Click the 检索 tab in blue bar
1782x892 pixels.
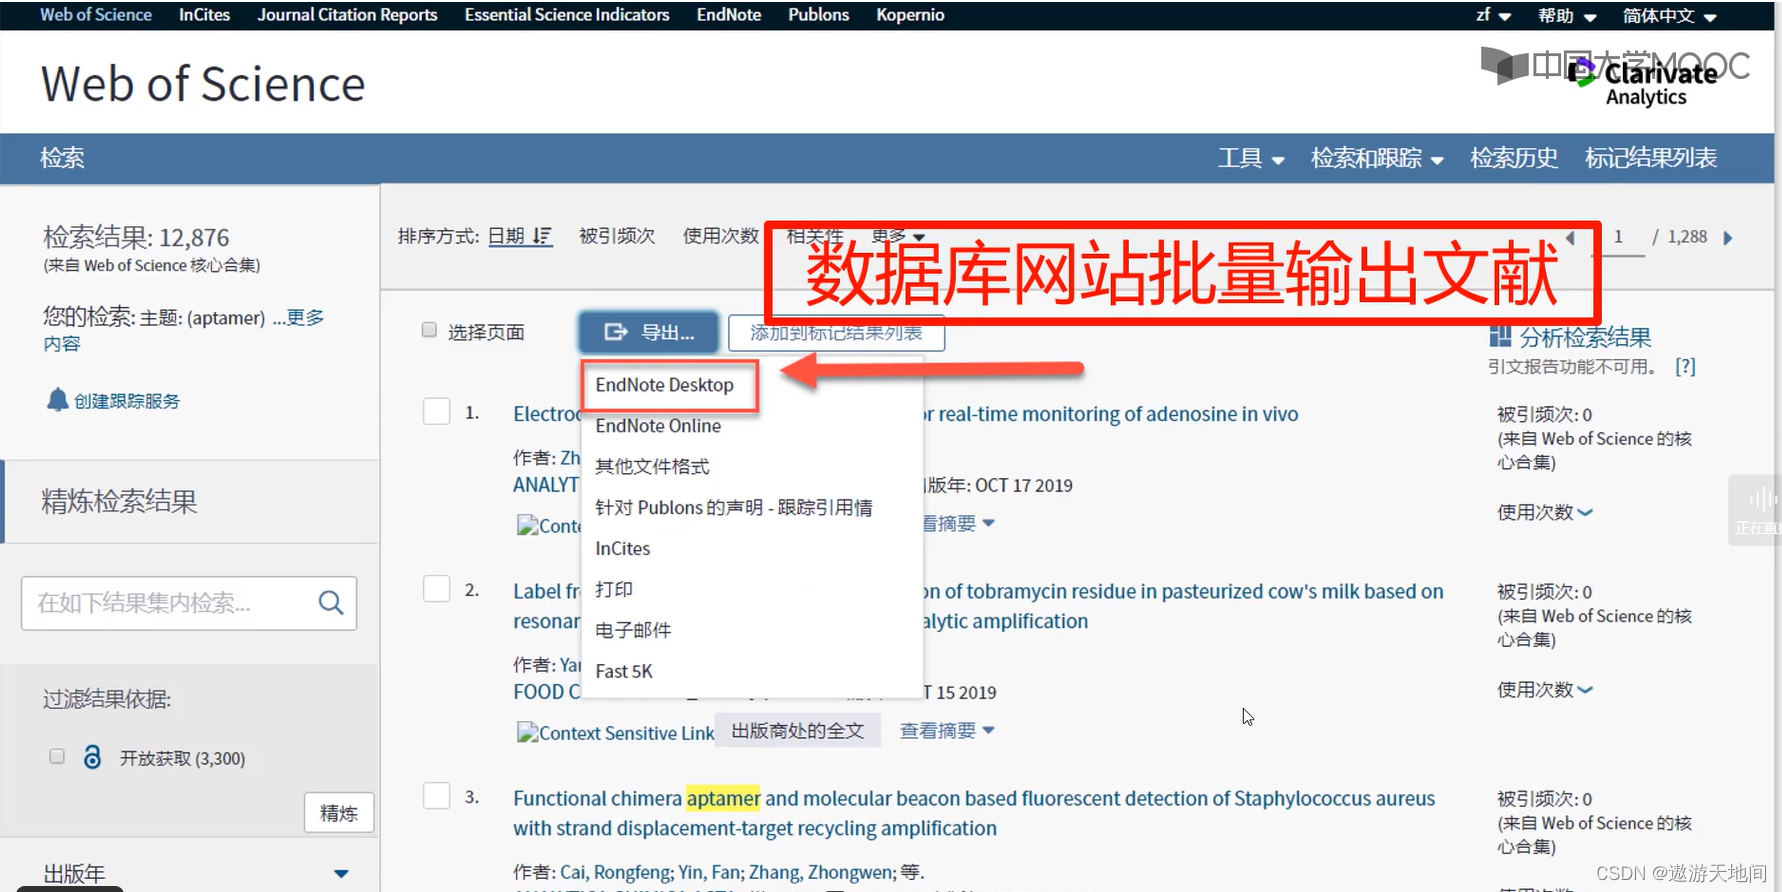[x=62, y=158]
